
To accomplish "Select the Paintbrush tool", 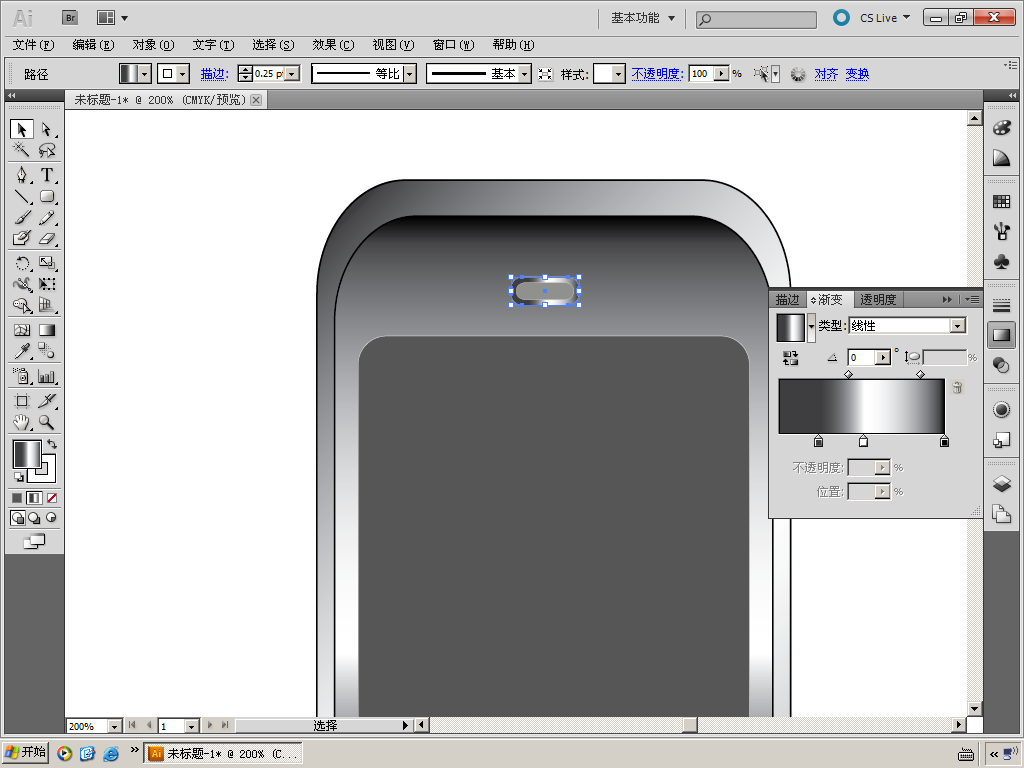I will (x=22, y=217).
